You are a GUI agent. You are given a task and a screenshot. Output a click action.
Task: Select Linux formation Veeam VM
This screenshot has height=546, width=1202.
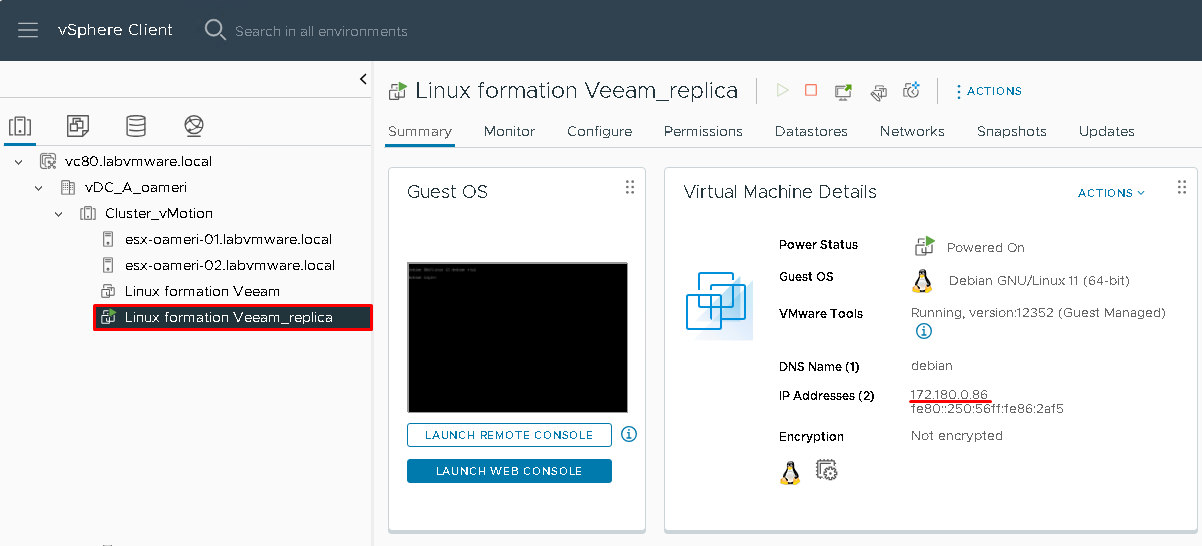[202, 291]
